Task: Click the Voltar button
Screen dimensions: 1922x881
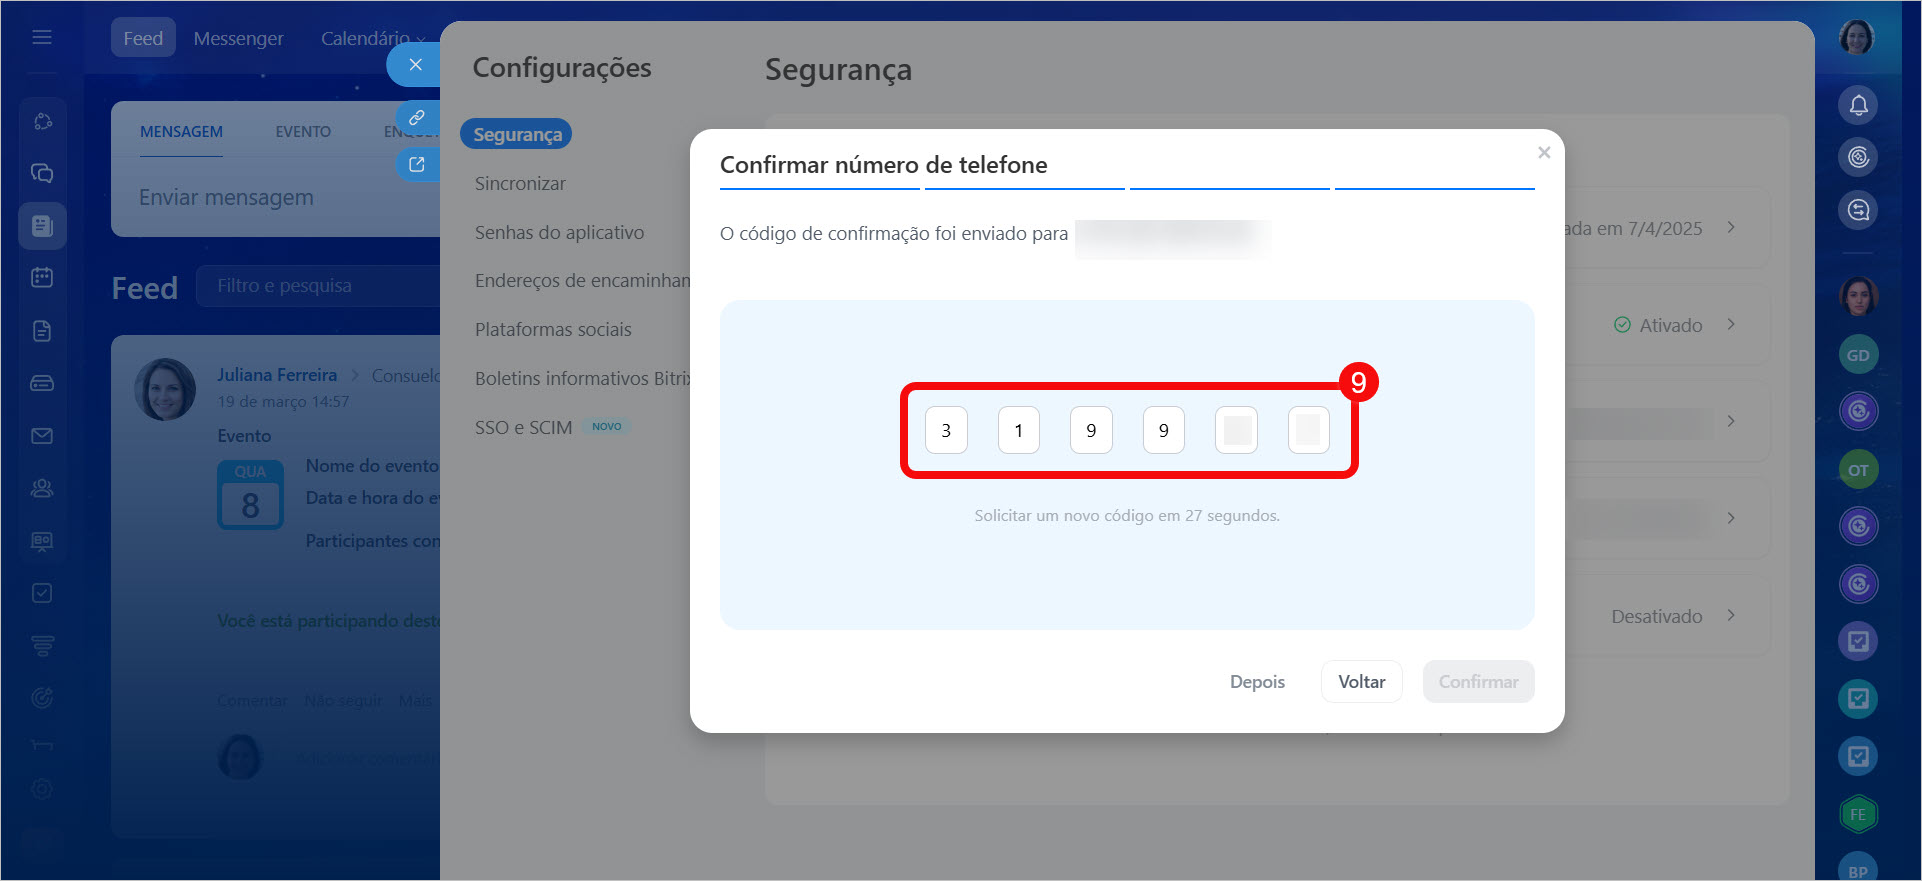Action: point(1361,682)
